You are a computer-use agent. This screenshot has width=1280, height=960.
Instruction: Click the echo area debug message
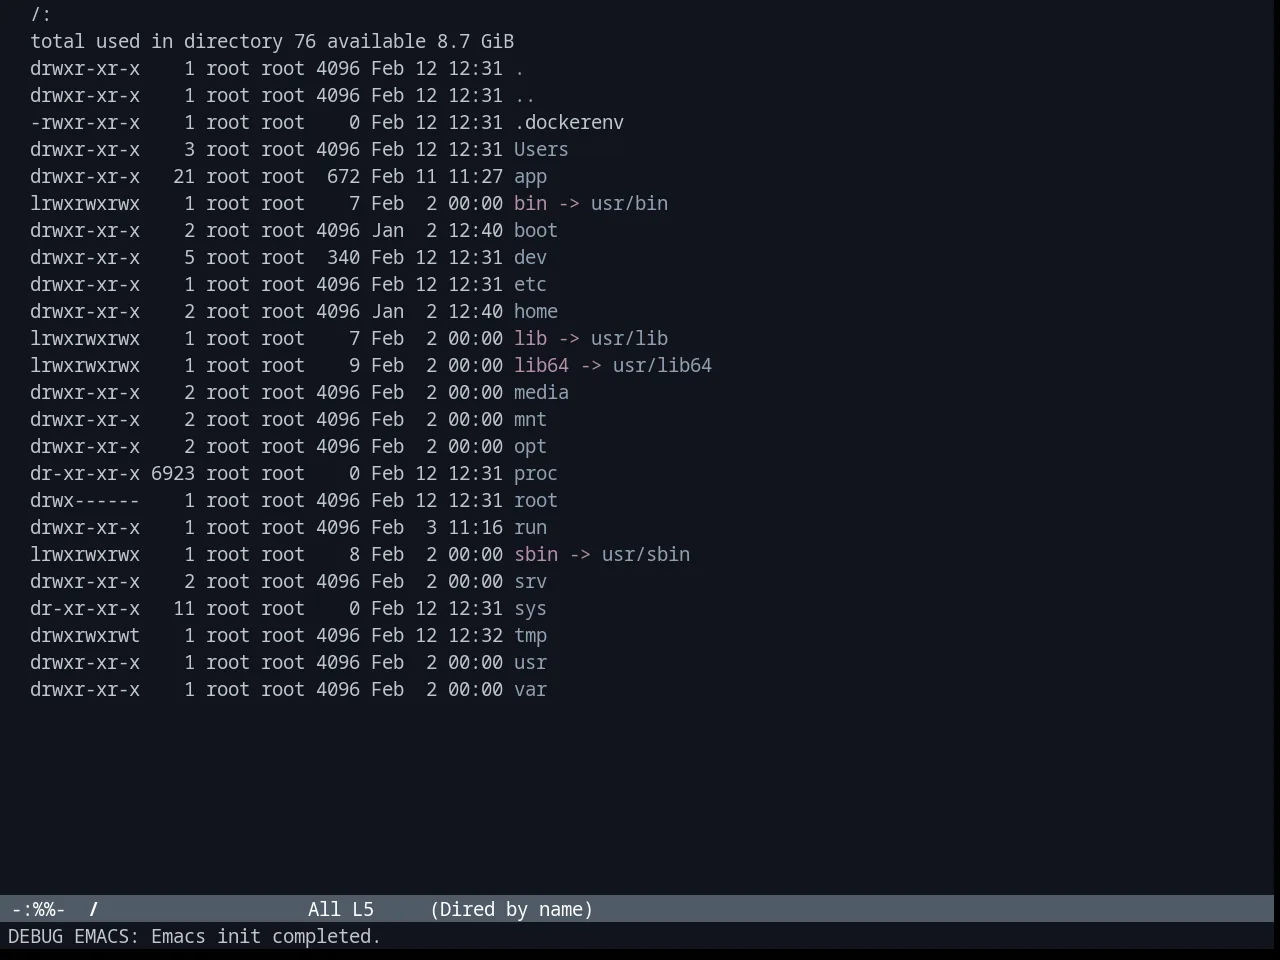[195, 936]
